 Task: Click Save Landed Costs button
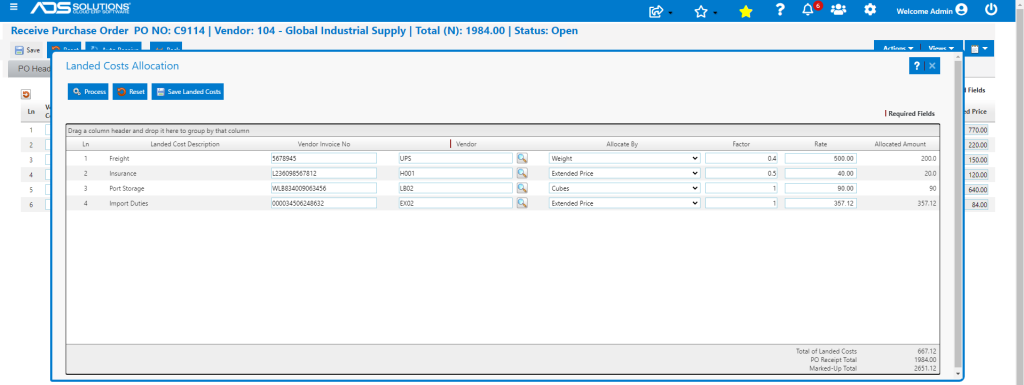click(188, 92)
